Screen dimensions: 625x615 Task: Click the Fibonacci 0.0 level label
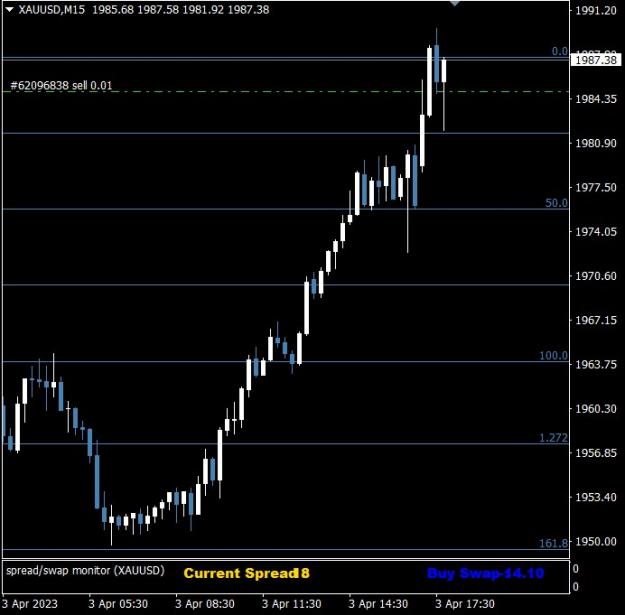coord(559,51)
